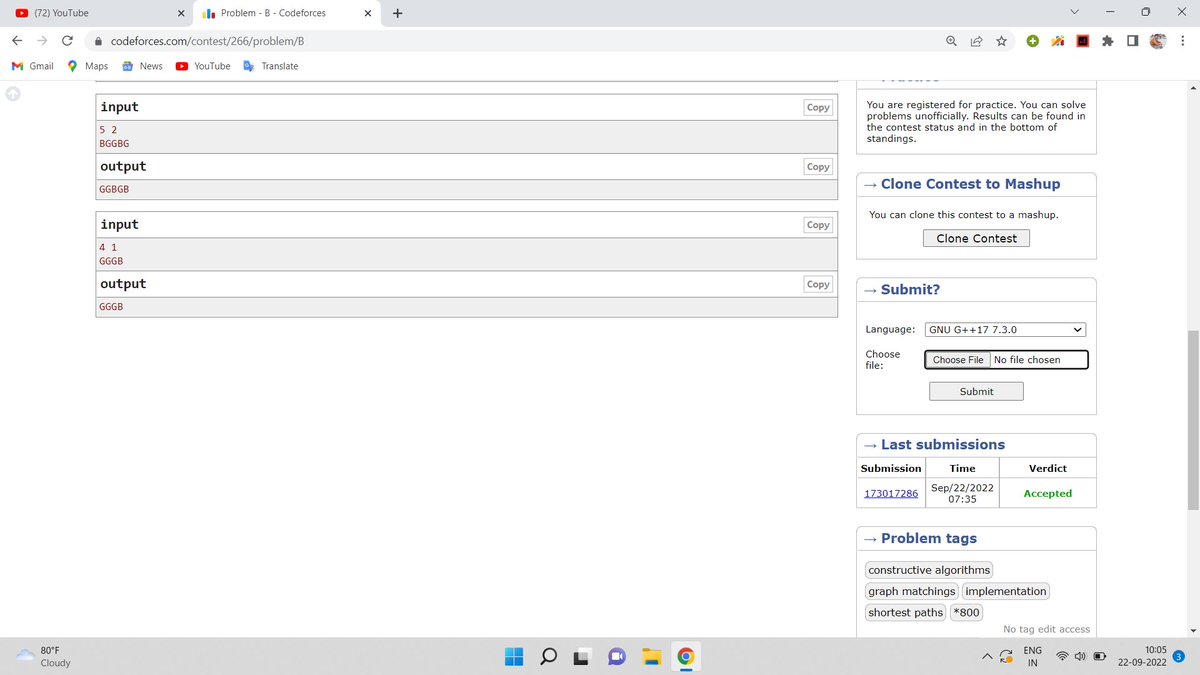Click the shortest paths tag
This screenshot has height=675, width=1200.
(x=905, y=612)
